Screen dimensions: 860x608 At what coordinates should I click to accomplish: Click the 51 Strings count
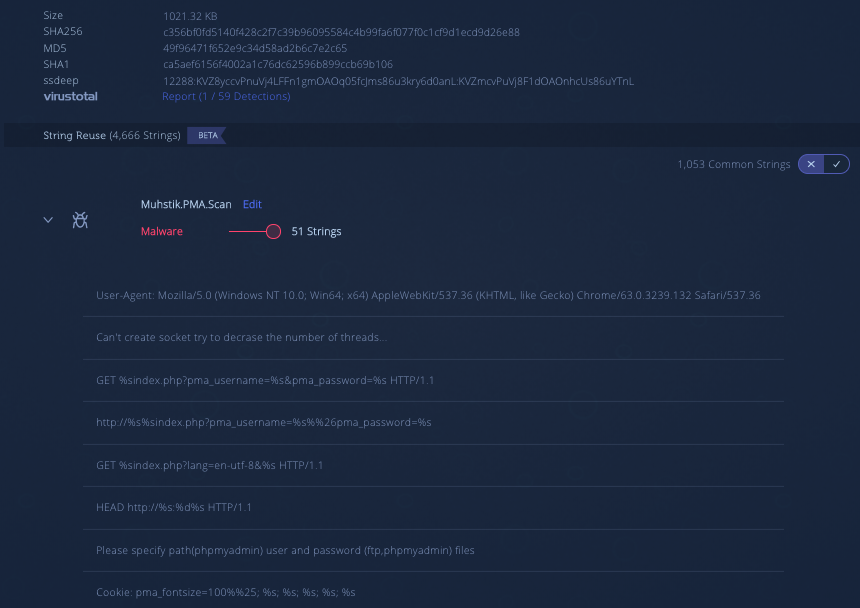point(316,231)
